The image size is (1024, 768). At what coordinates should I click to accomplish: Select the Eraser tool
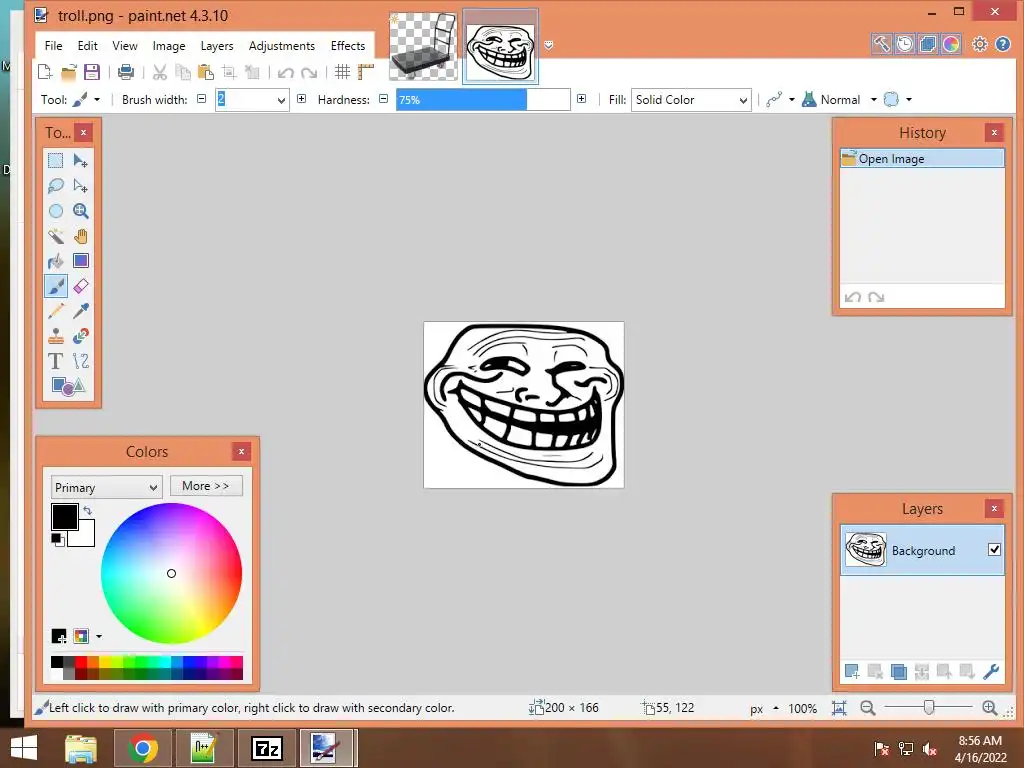tap(81, 286)
